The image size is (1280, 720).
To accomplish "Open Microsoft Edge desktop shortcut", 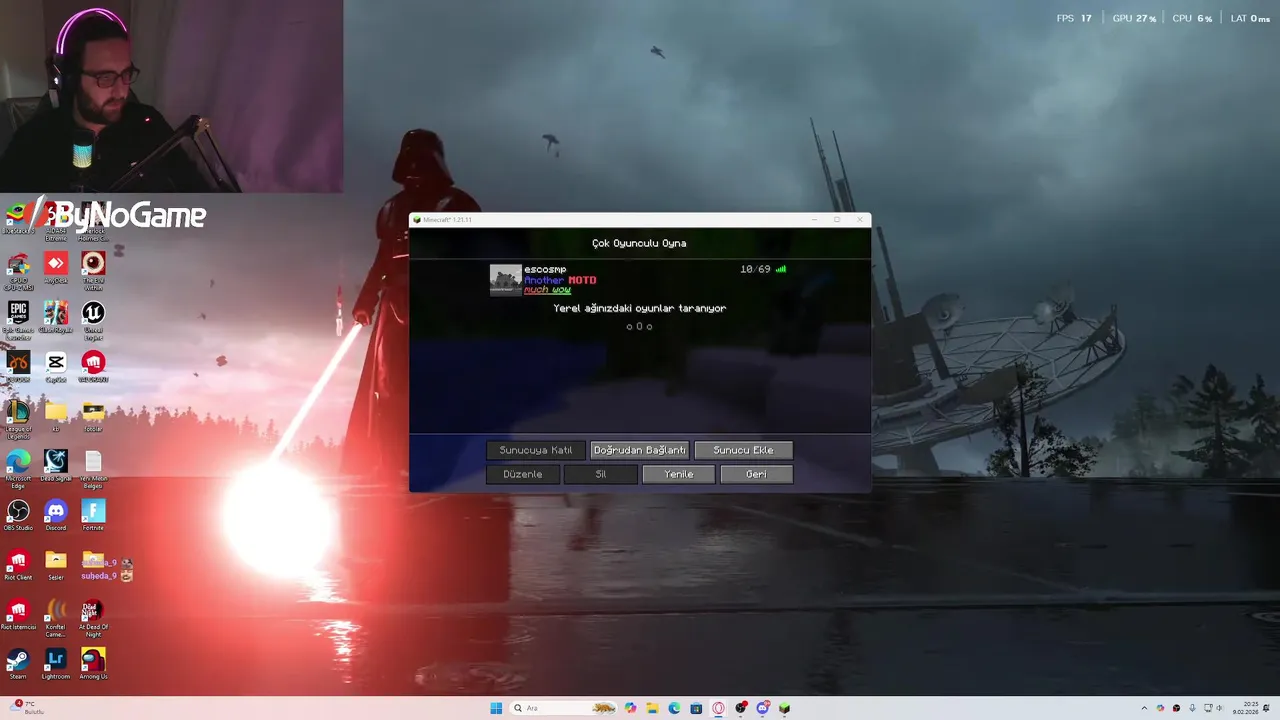I will pyautogui.click(x=18, y=467).
